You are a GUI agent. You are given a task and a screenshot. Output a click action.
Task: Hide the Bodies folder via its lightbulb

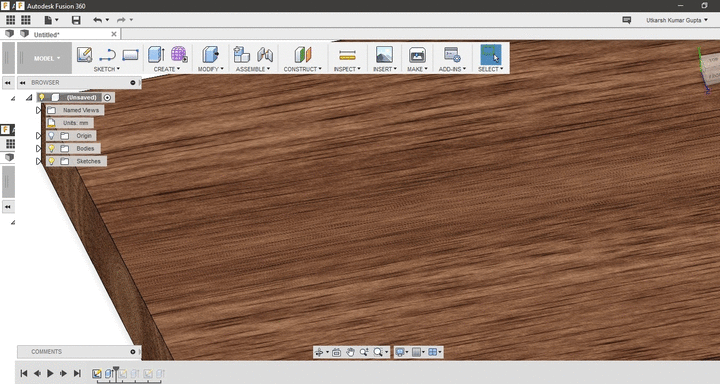(x=51, y=148)
